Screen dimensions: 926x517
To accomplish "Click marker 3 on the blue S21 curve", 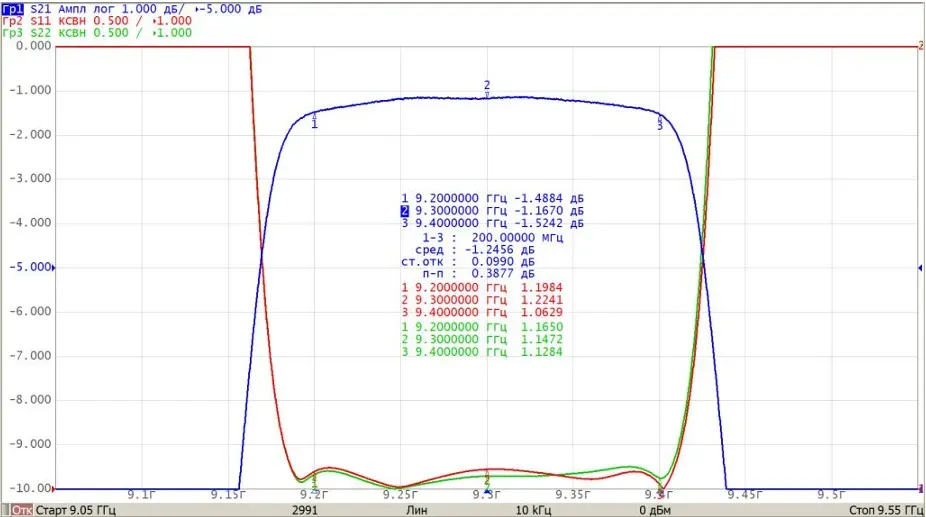I will (660, 122).
